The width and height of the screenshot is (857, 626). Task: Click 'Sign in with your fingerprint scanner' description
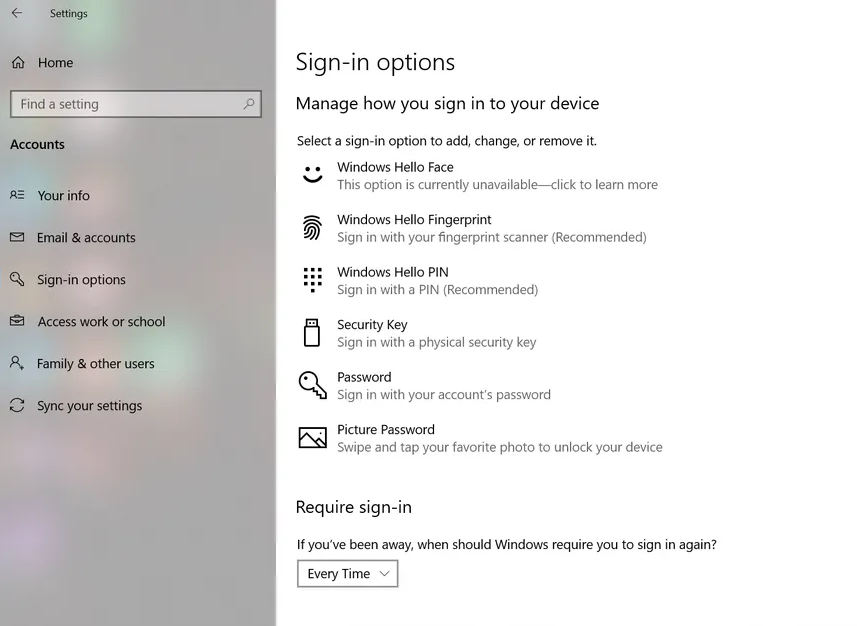491,237
